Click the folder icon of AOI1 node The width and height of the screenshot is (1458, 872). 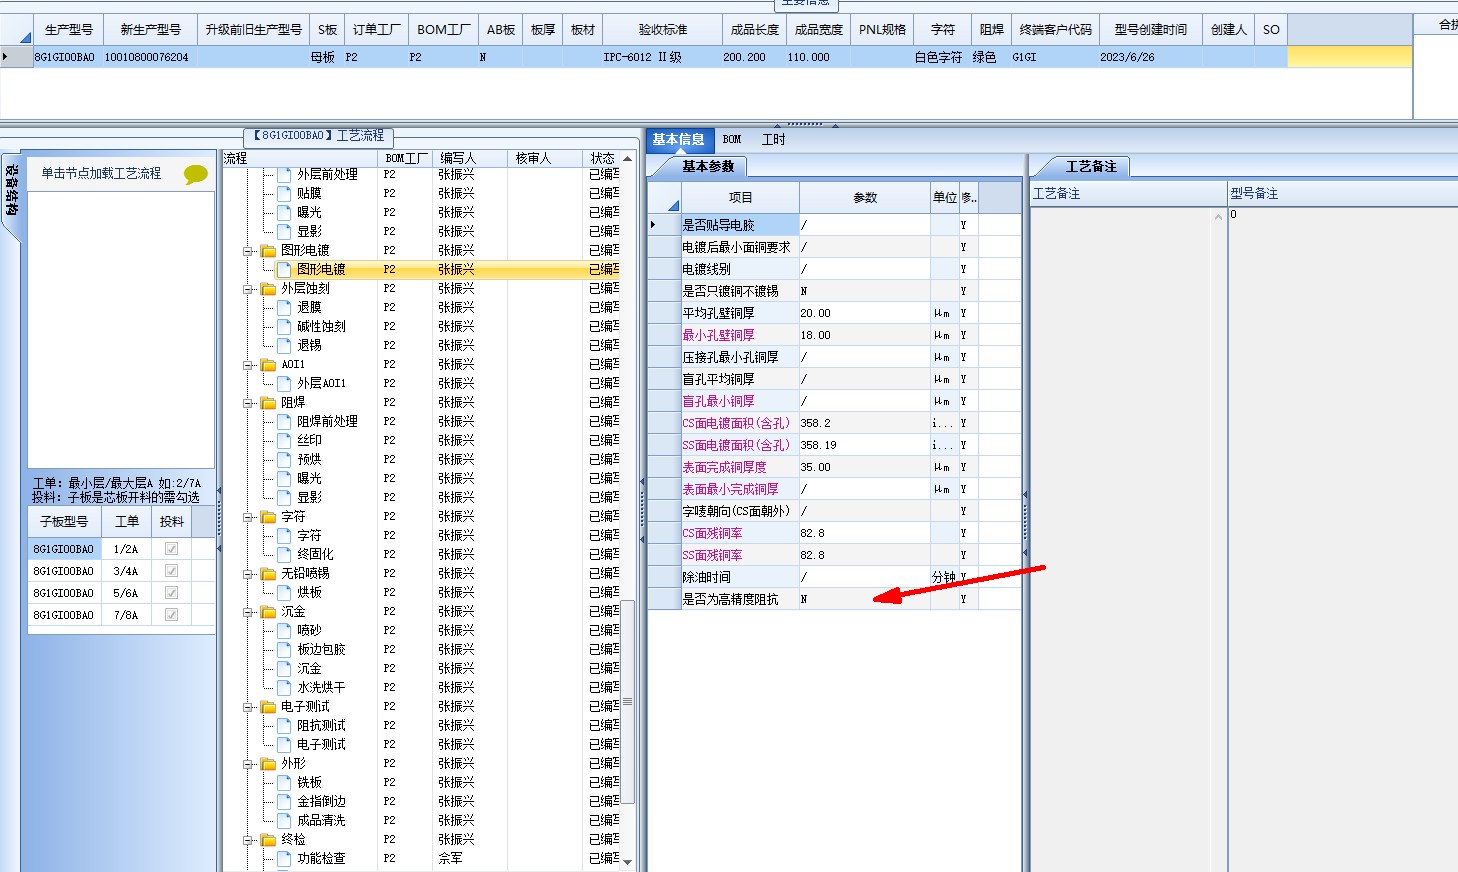click(268, 365)
